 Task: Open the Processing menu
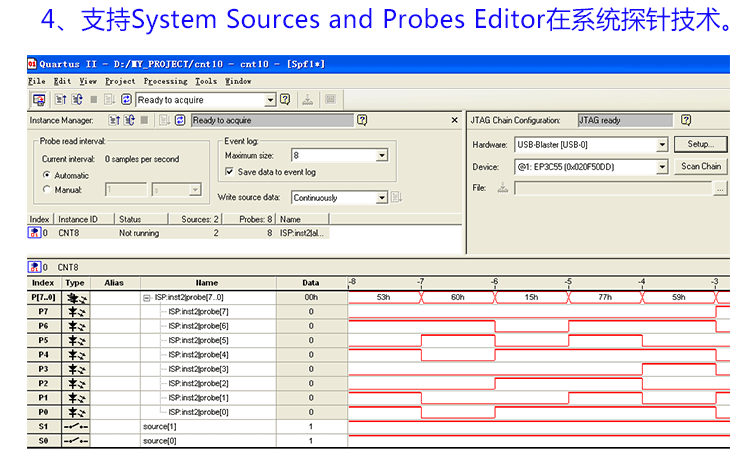(165, 81)
